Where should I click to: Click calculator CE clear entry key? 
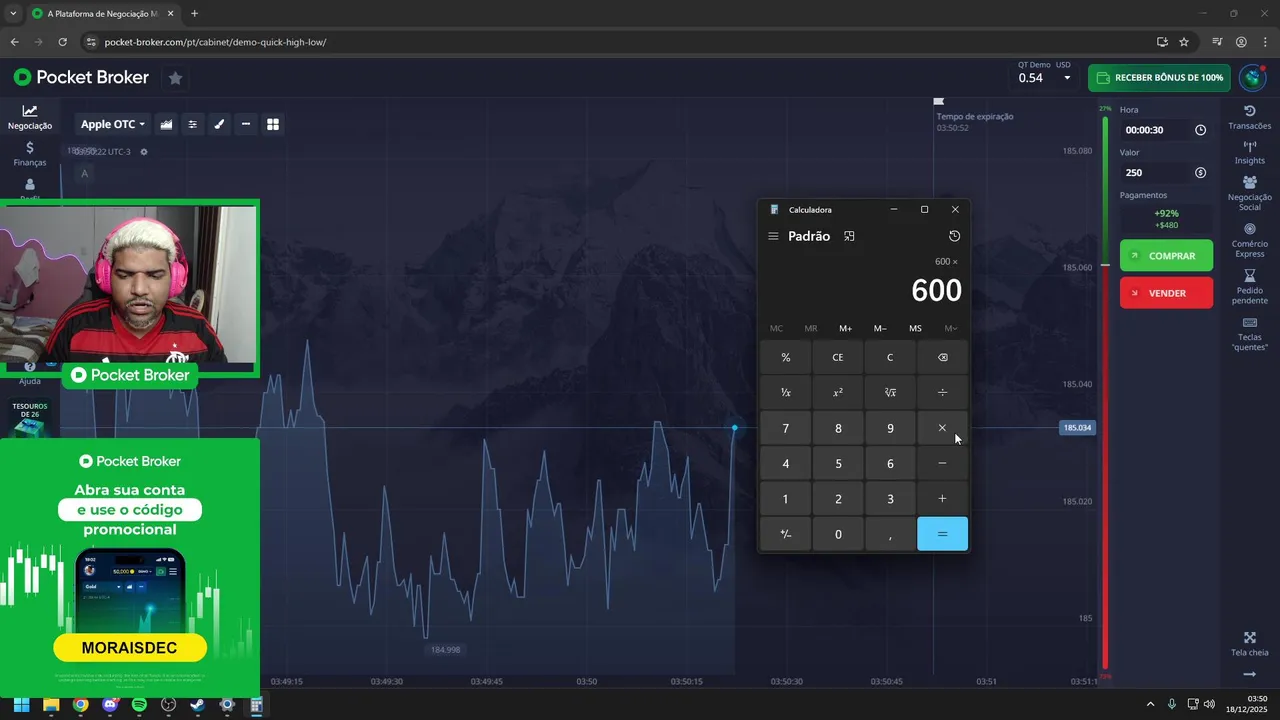[838, 357]
